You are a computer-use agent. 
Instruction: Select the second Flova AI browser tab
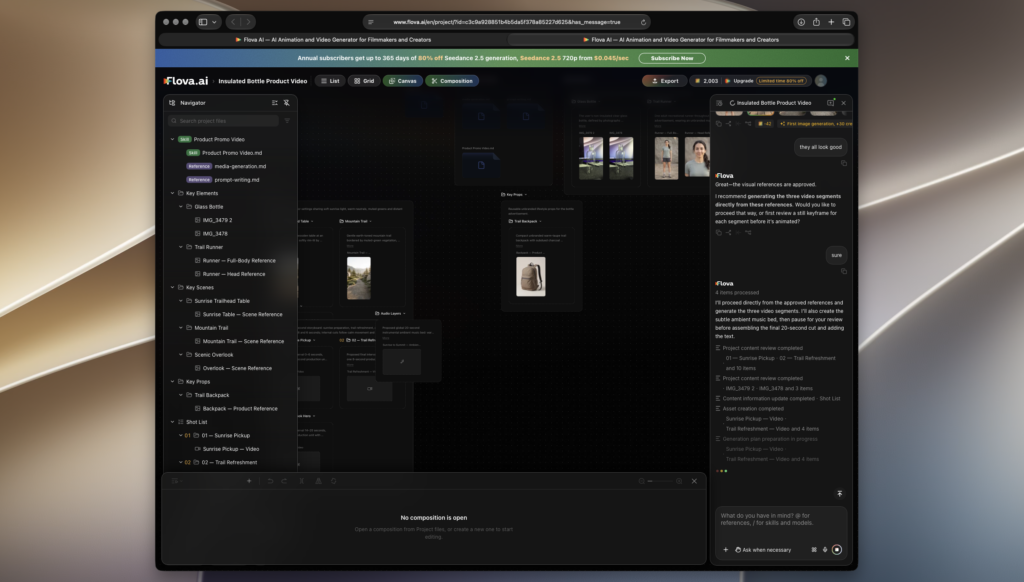pos(681,40)
